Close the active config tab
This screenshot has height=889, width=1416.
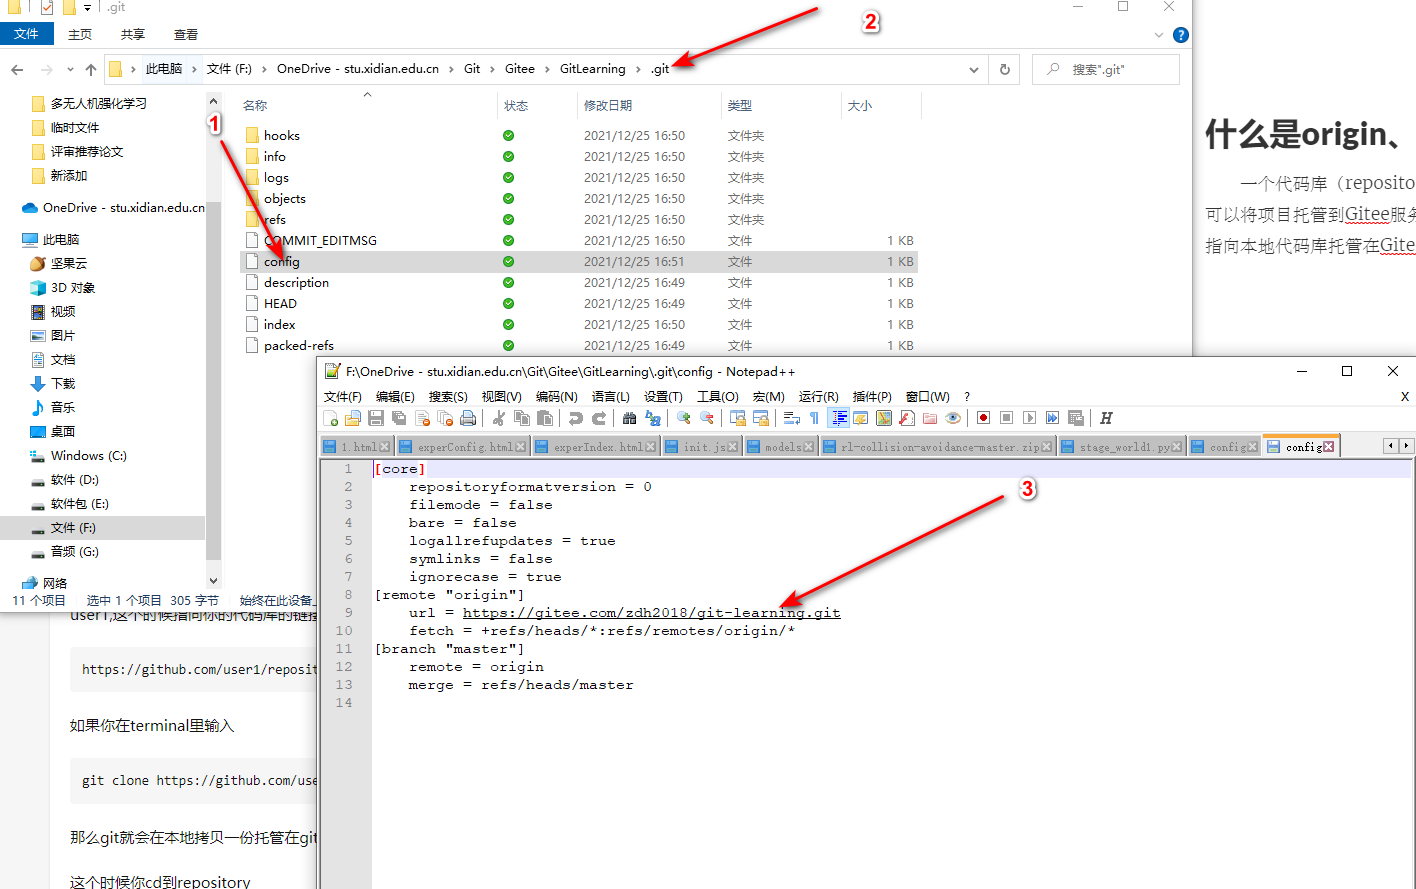(1328, 447)
